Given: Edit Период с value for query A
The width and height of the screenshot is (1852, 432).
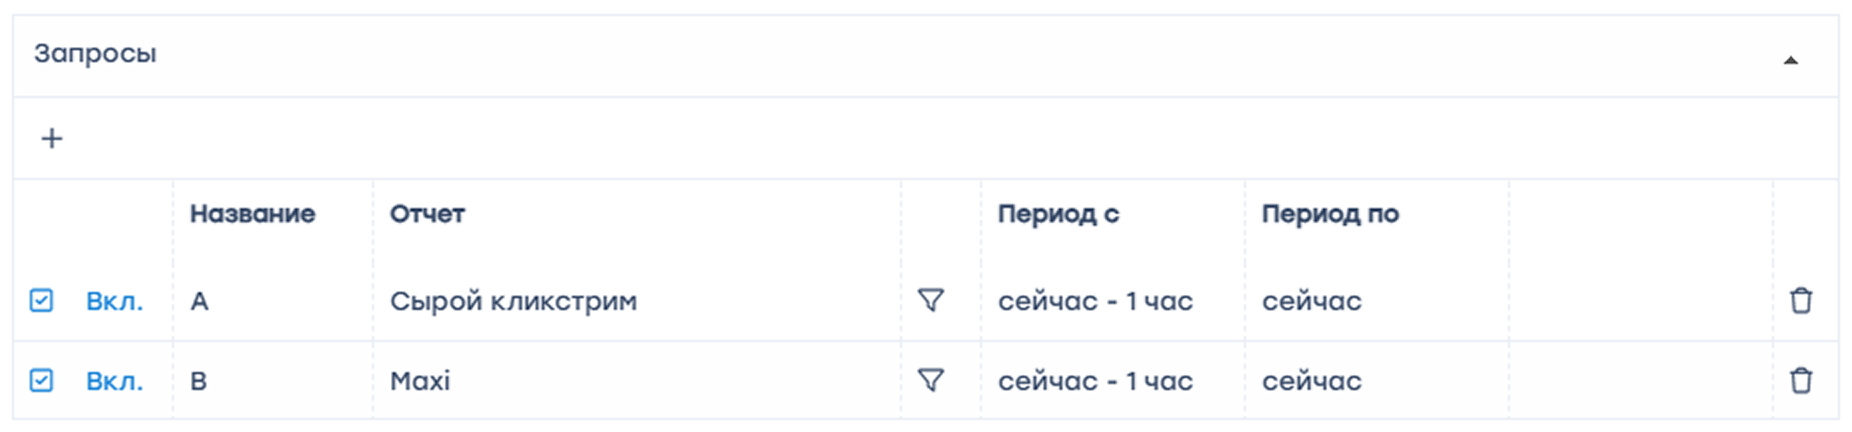Looking at the screenshot, I should coord(1095,301).
